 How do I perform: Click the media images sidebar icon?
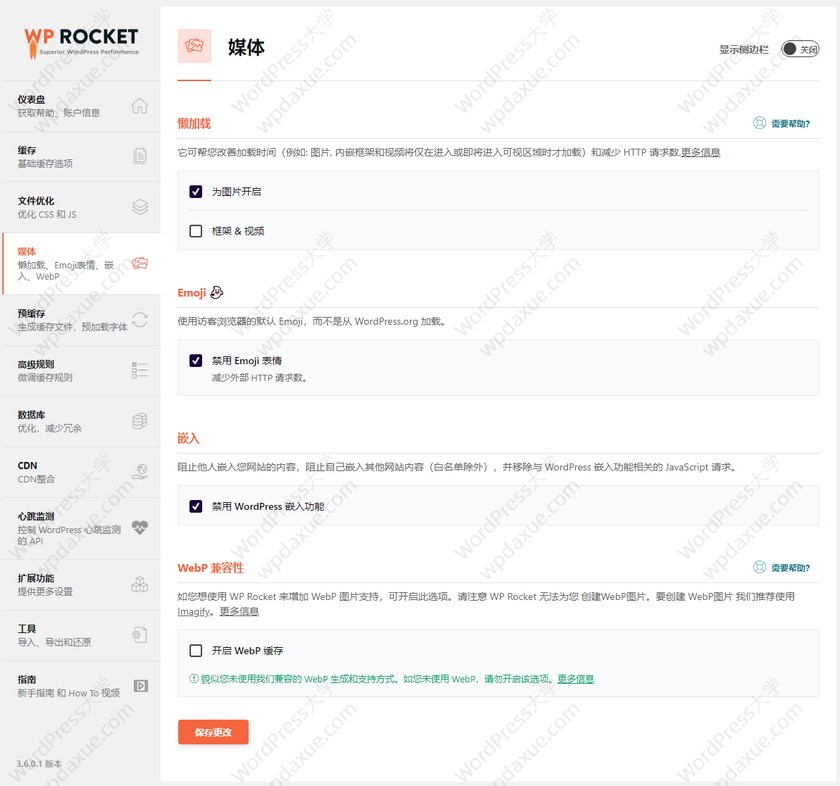coord(140,263)
